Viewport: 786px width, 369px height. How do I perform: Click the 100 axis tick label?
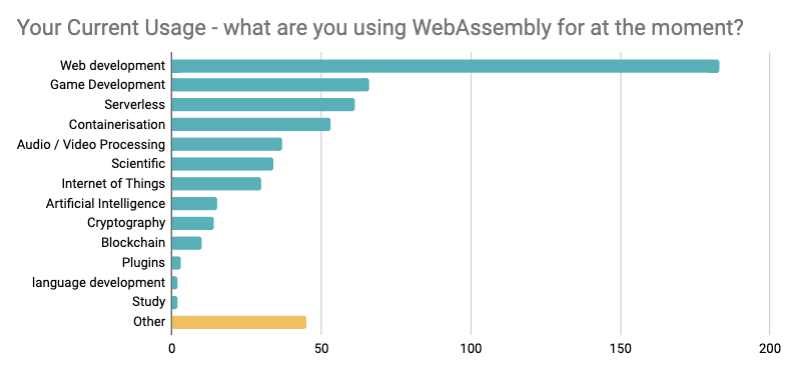pyautogui.click(x=471, y=349)
